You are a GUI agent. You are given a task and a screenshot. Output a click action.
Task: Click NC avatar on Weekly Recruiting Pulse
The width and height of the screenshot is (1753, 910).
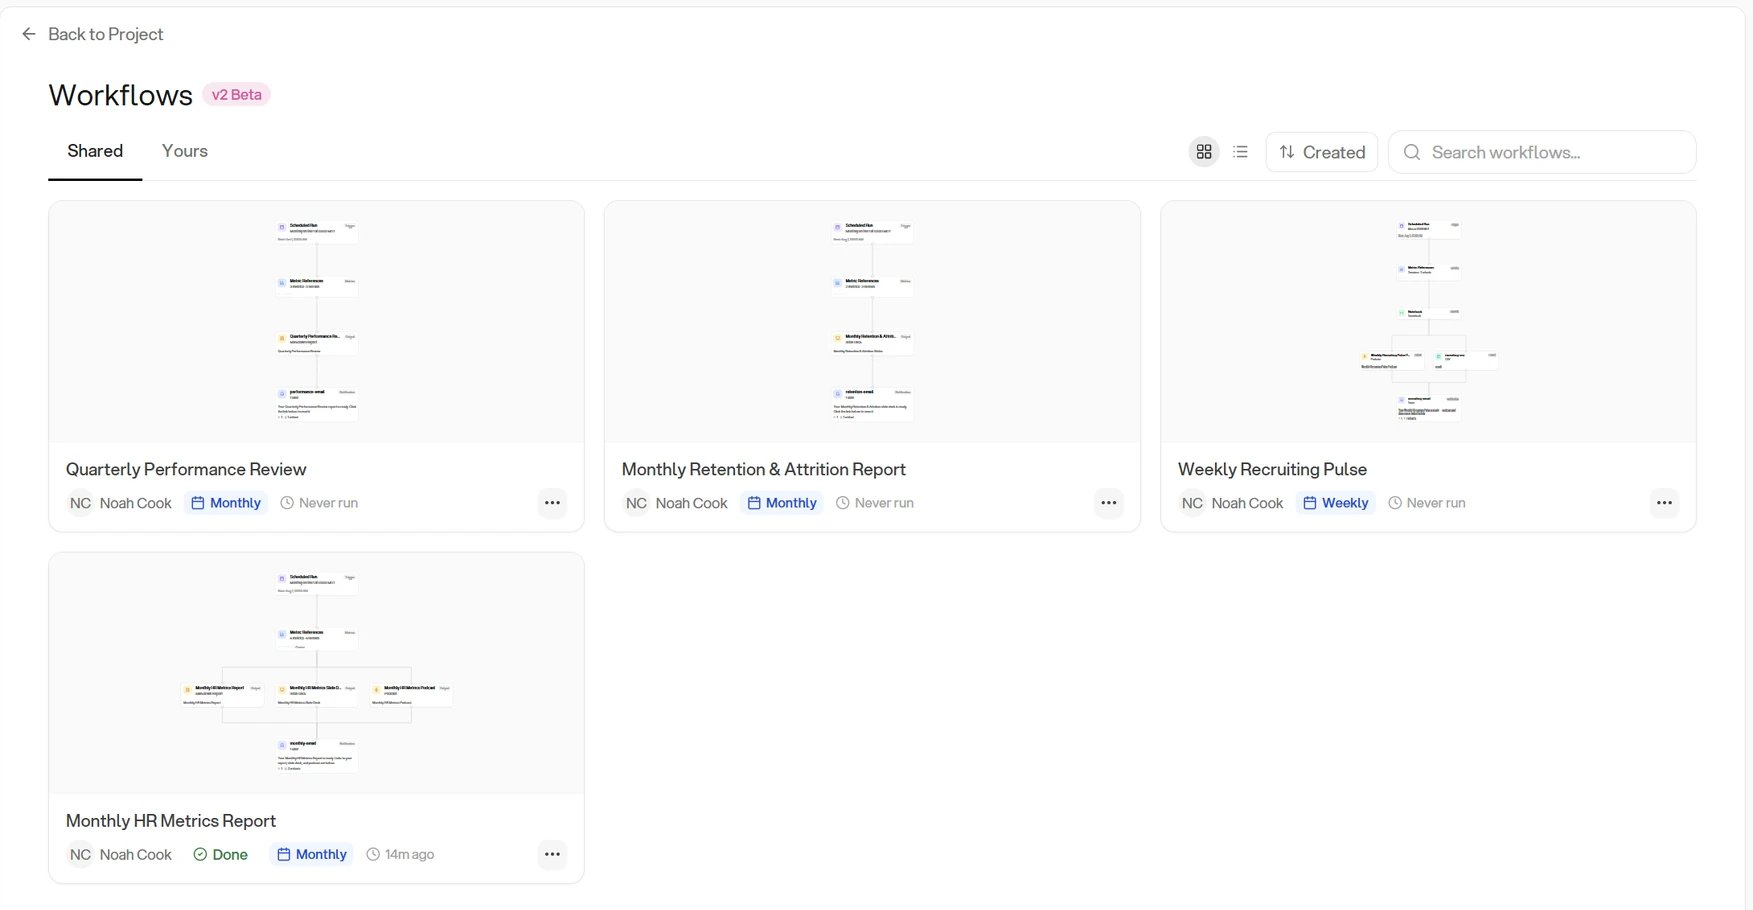(1192, 503)
